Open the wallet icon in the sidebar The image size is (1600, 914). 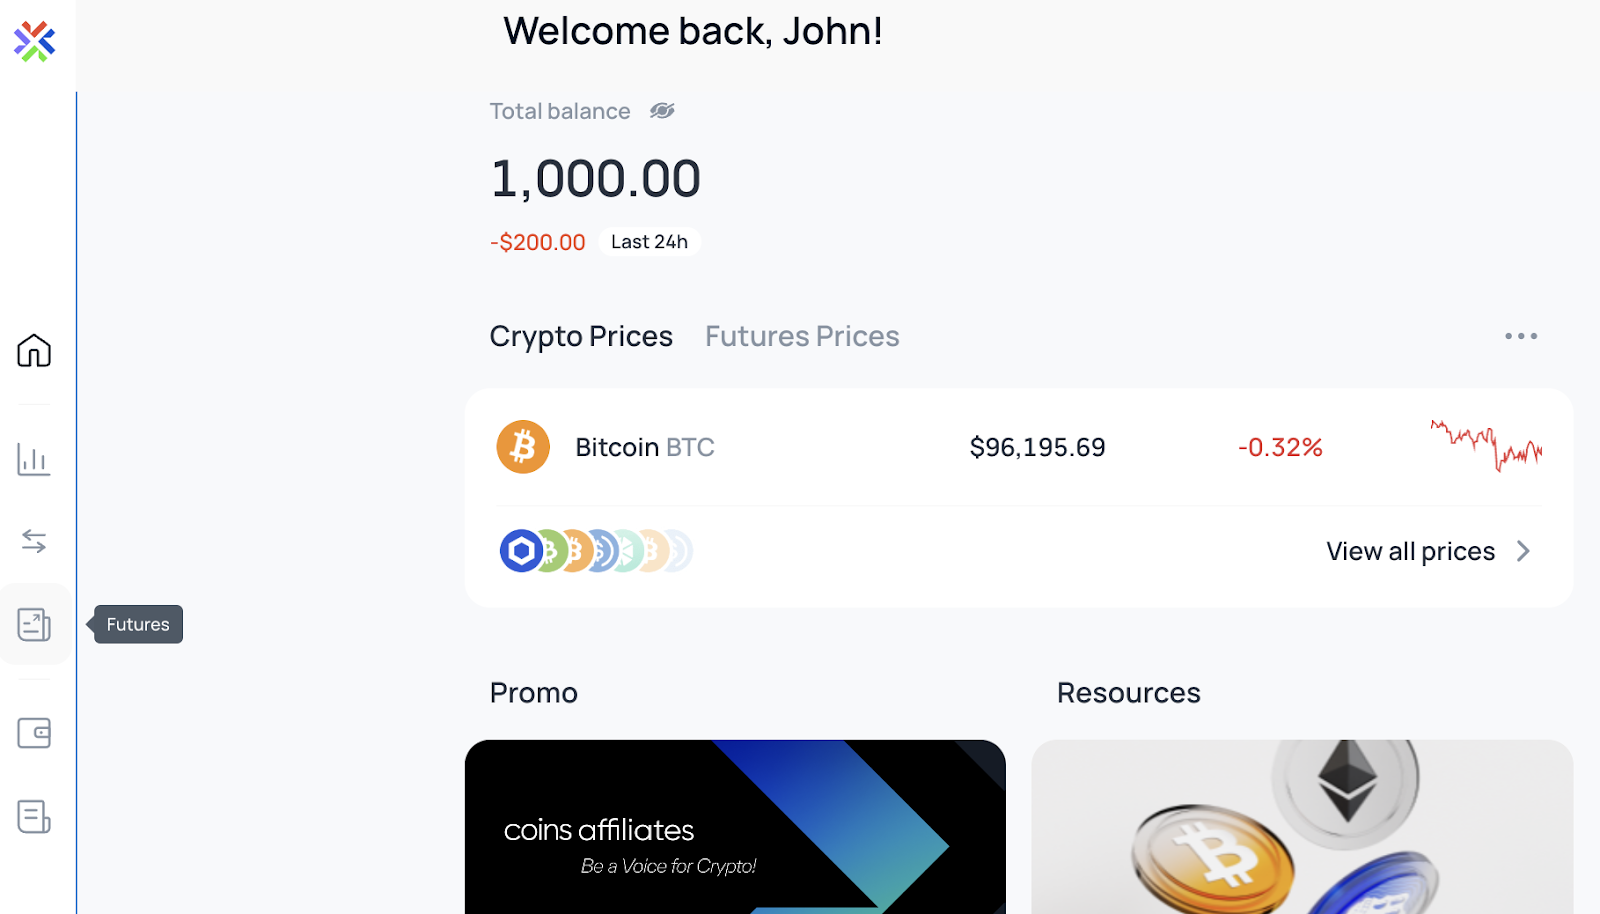click(34, 733)
